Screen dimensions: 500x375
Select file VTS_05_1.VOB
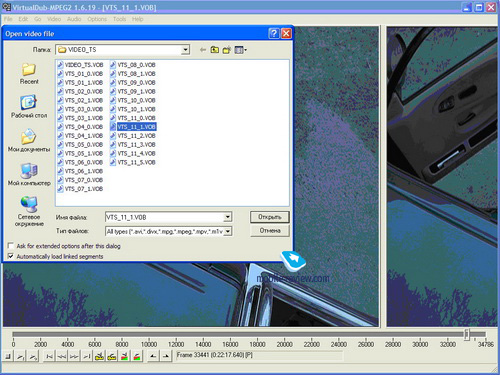[80, 153]
